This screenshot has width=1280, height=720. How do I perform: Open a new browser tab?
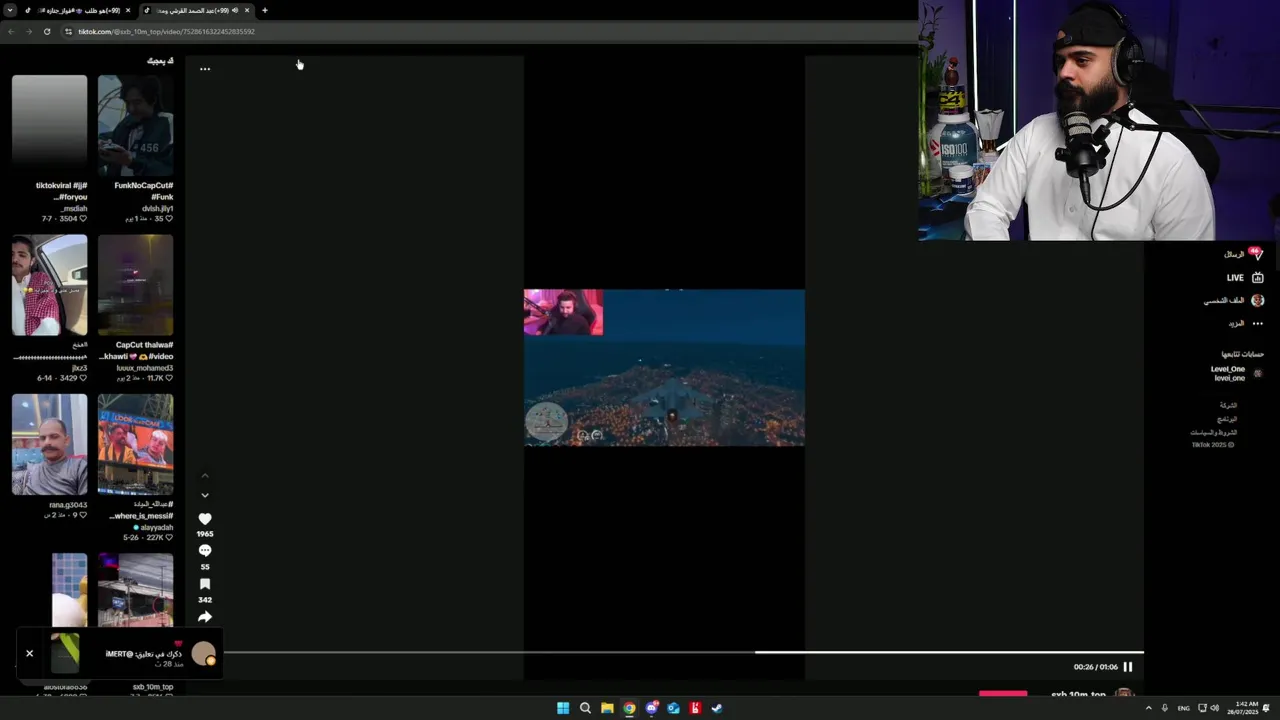[264, 10]
